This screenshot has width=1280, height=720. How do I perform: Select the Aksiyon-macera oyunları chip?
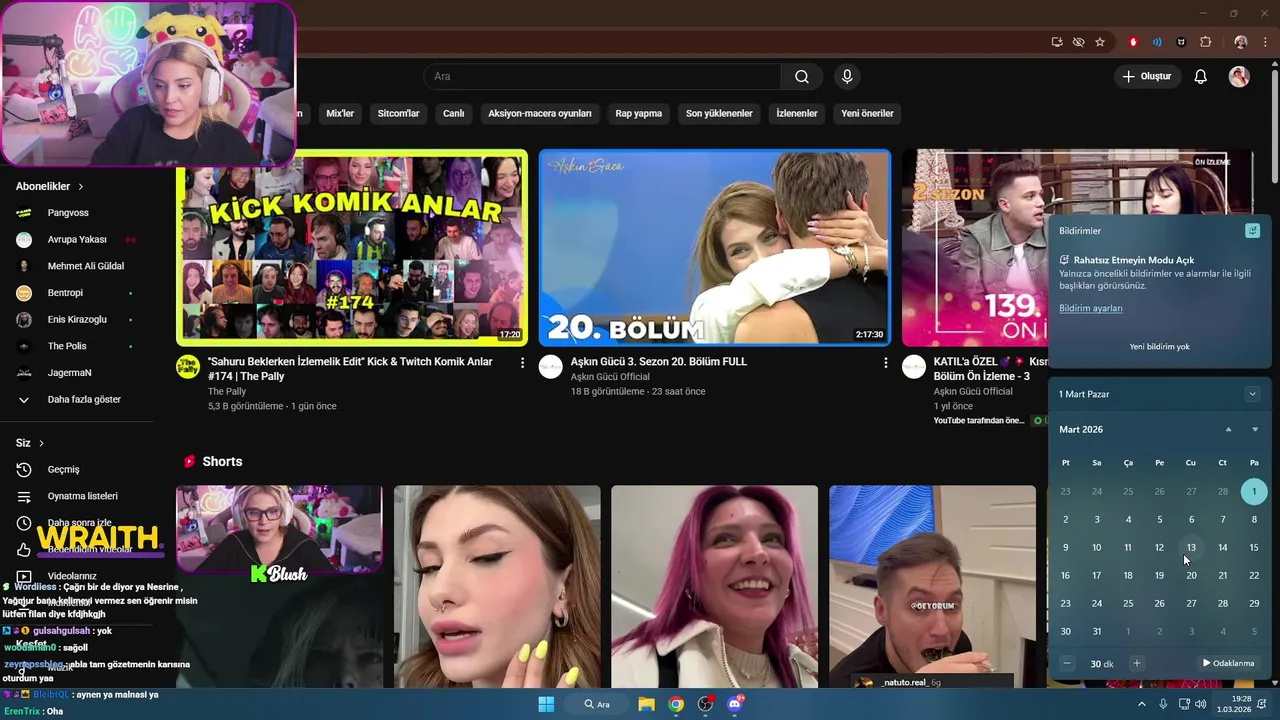[x=540, y=113]
